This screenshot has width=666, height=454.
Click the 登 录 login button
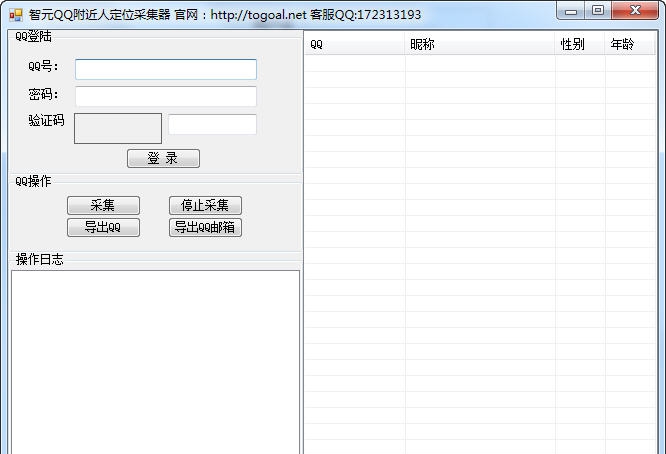click(163, 158)
